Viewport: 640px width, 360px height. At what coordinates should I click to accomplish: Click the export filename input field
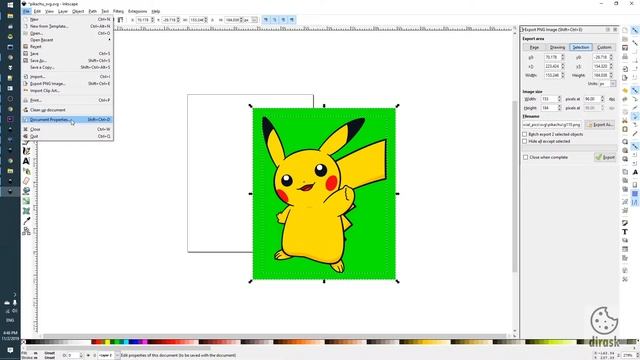[552, 124]
